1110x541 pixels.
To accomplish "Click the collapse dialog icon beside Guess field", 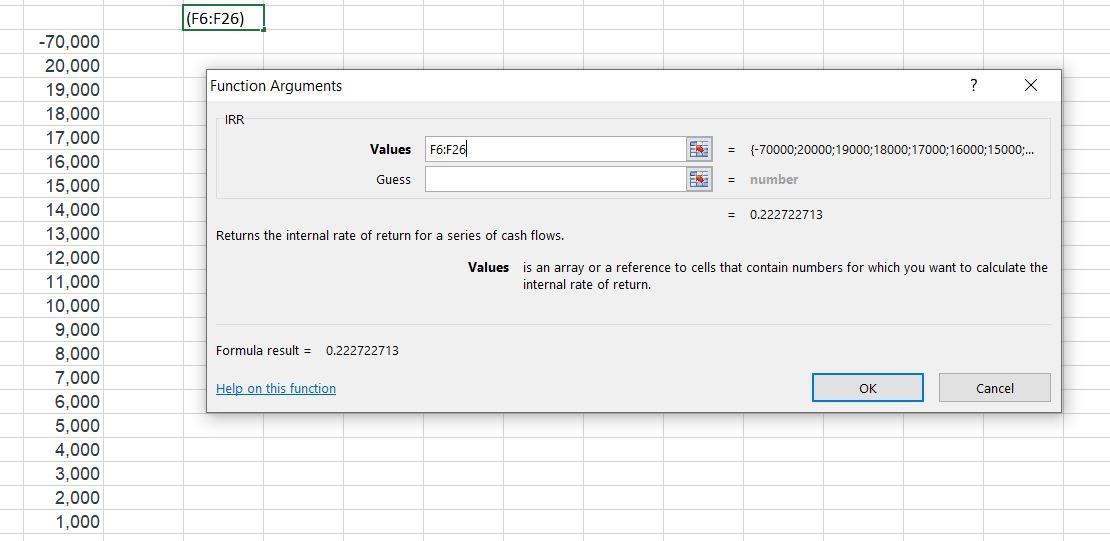I will click(699, 179).
